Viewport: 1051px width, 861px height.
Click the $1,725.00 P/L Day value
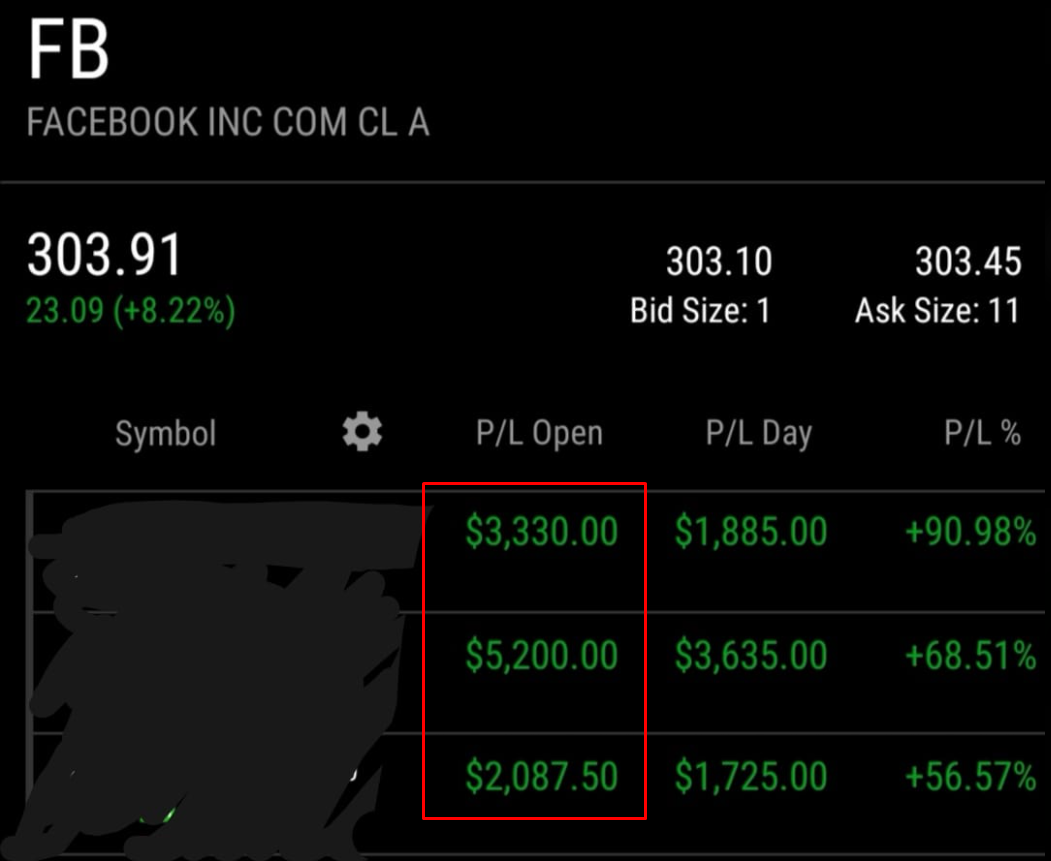751,776
